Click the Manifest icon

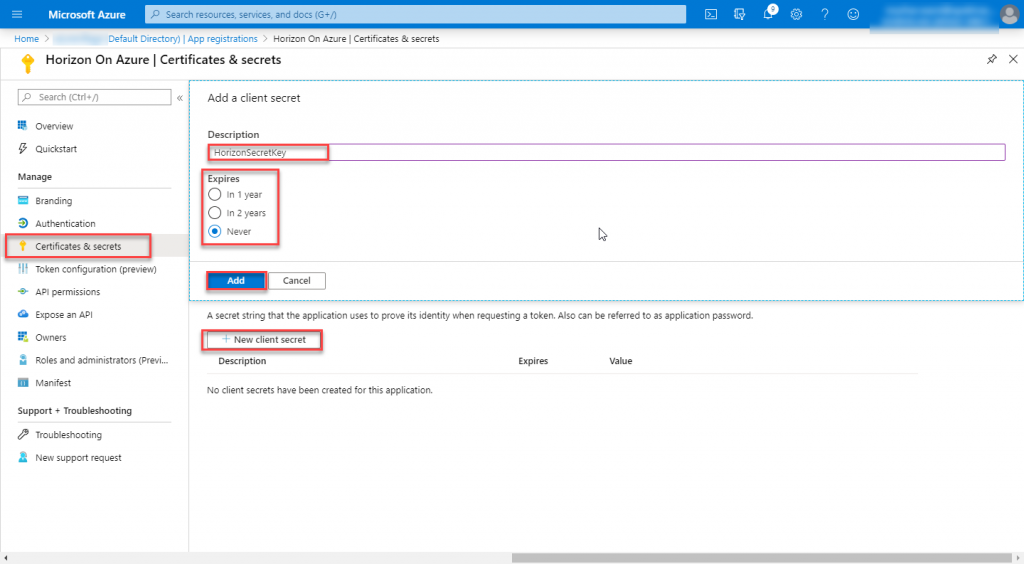(x=23, y=383)
